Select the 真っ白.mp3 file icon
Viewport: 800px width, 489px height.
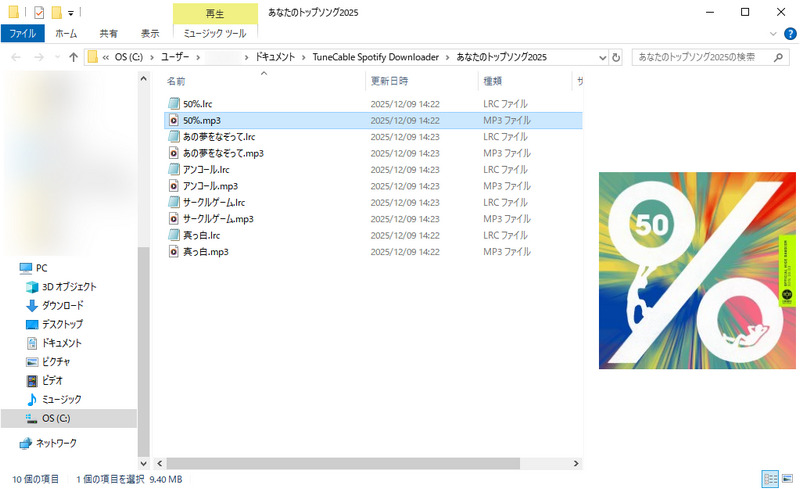pos(174,252)
